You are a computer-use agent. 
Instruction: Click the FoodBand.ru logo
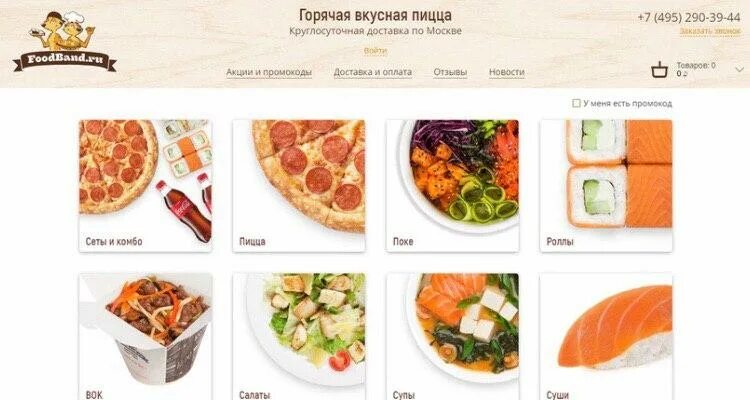[64, 42]
